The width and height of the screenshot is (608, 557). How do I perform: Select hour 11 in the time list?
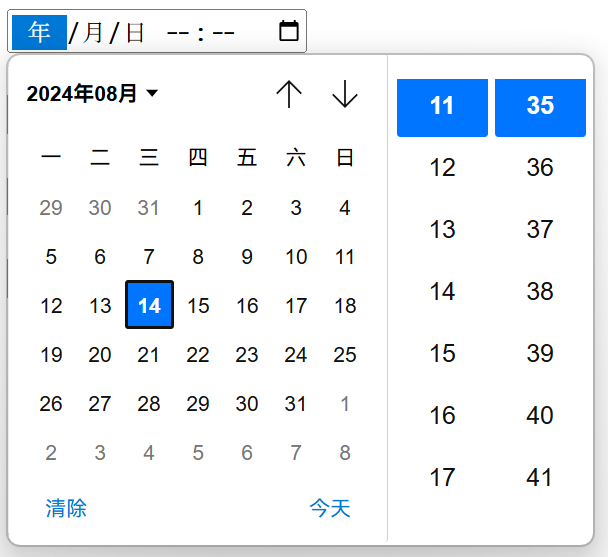pyautogui.click(x=442, y=107)
